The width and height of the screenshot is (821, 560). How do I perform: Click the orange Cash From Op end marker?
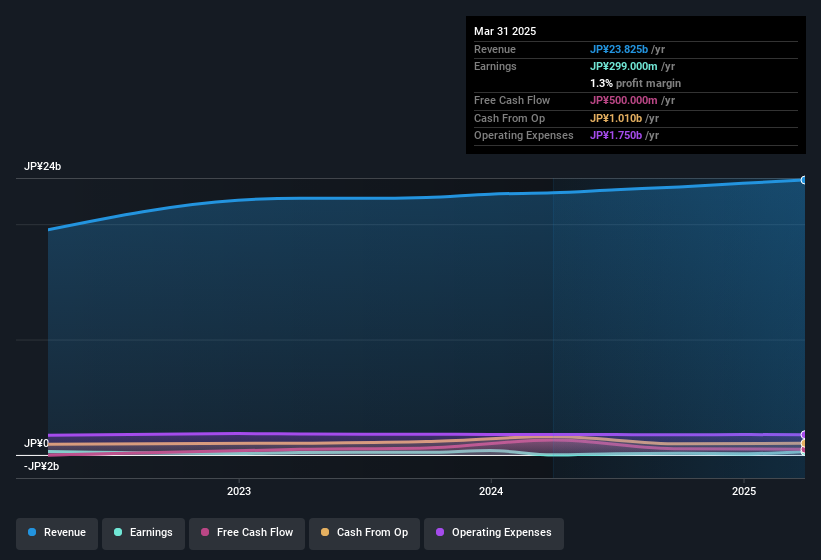tap(804, 443)
